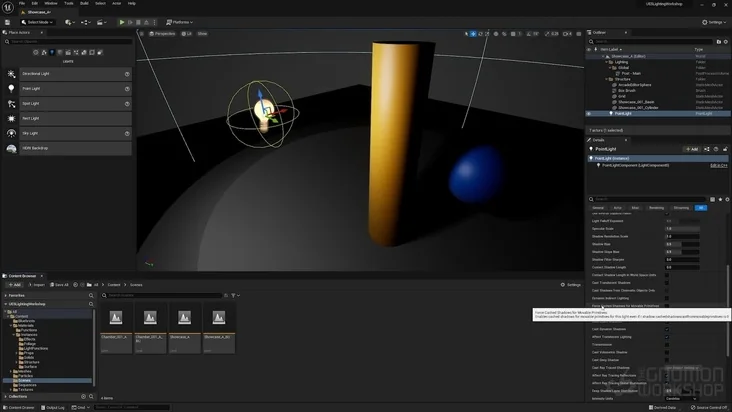The width and height of the screenshot is (732, 412).
Task: Select the Spot Light actor icon
Action: click(x=11, y=104)
